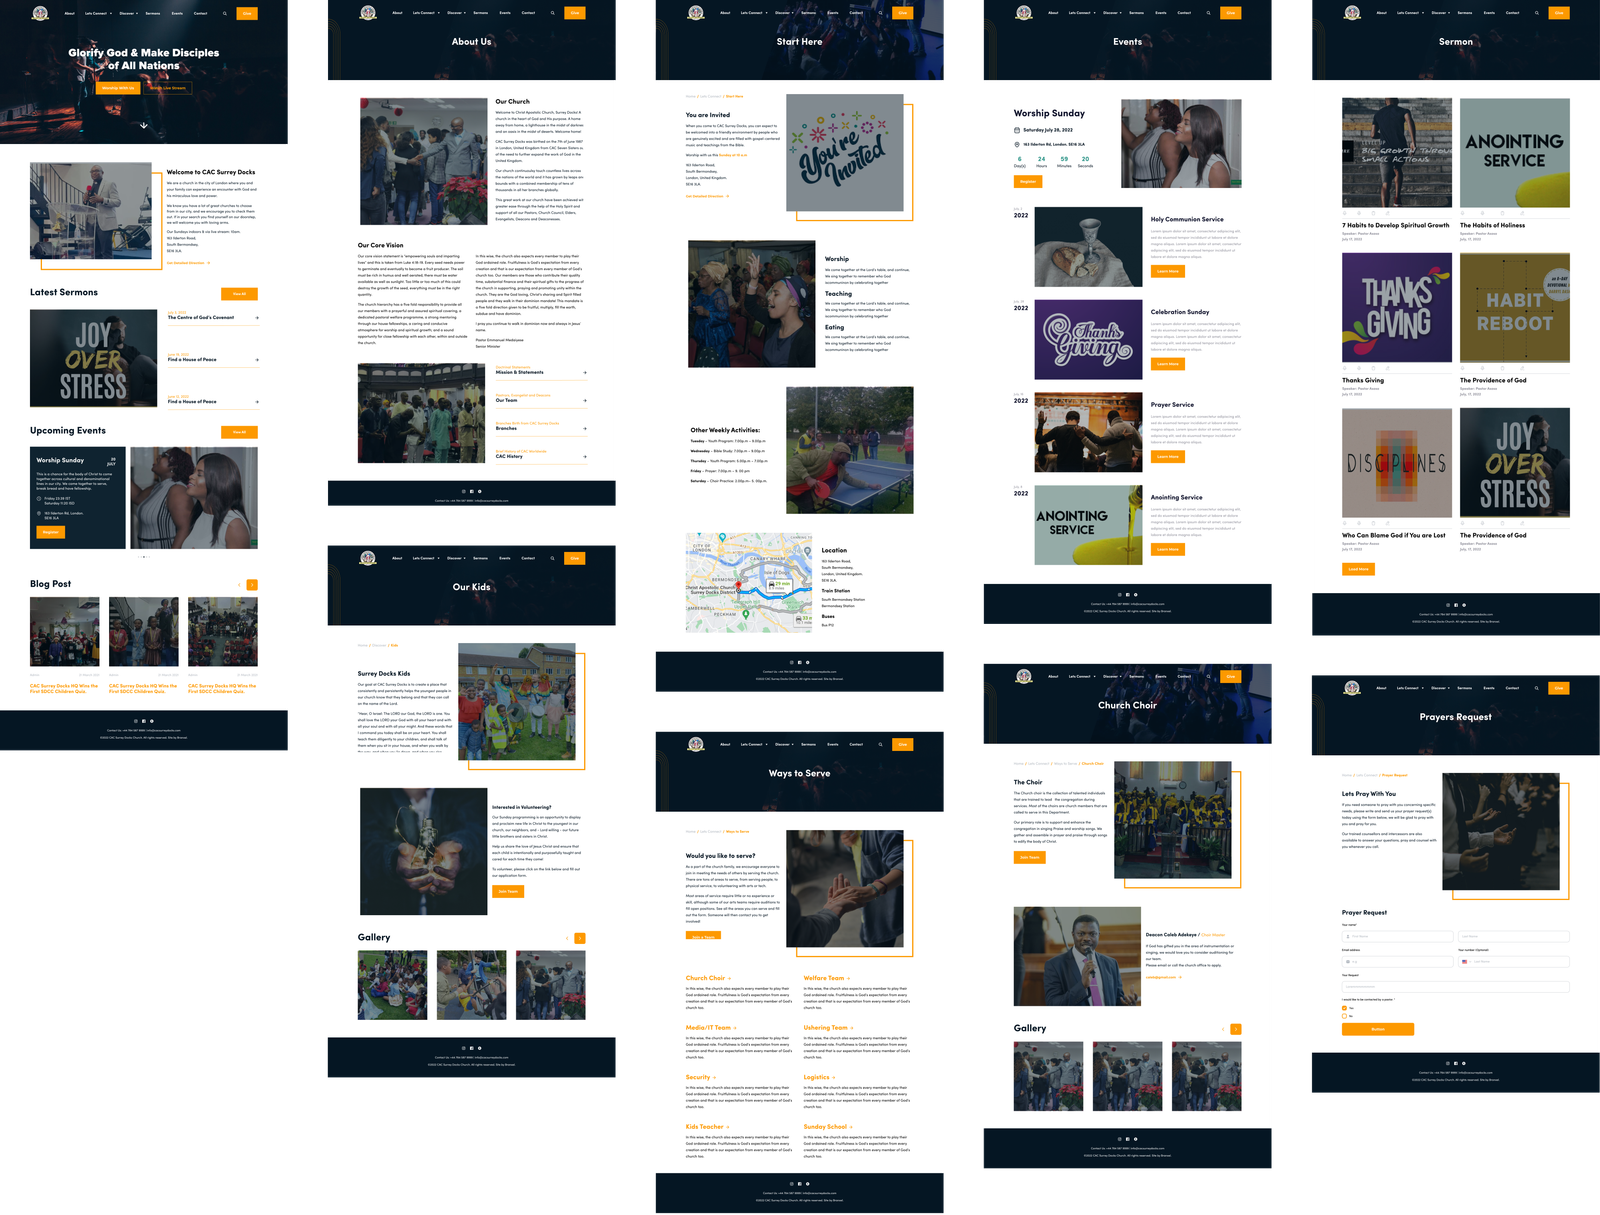Screen dimensions: 1600x1215
Task: Click the Welfare Team link on Ways to Serve
Action: 826,978
